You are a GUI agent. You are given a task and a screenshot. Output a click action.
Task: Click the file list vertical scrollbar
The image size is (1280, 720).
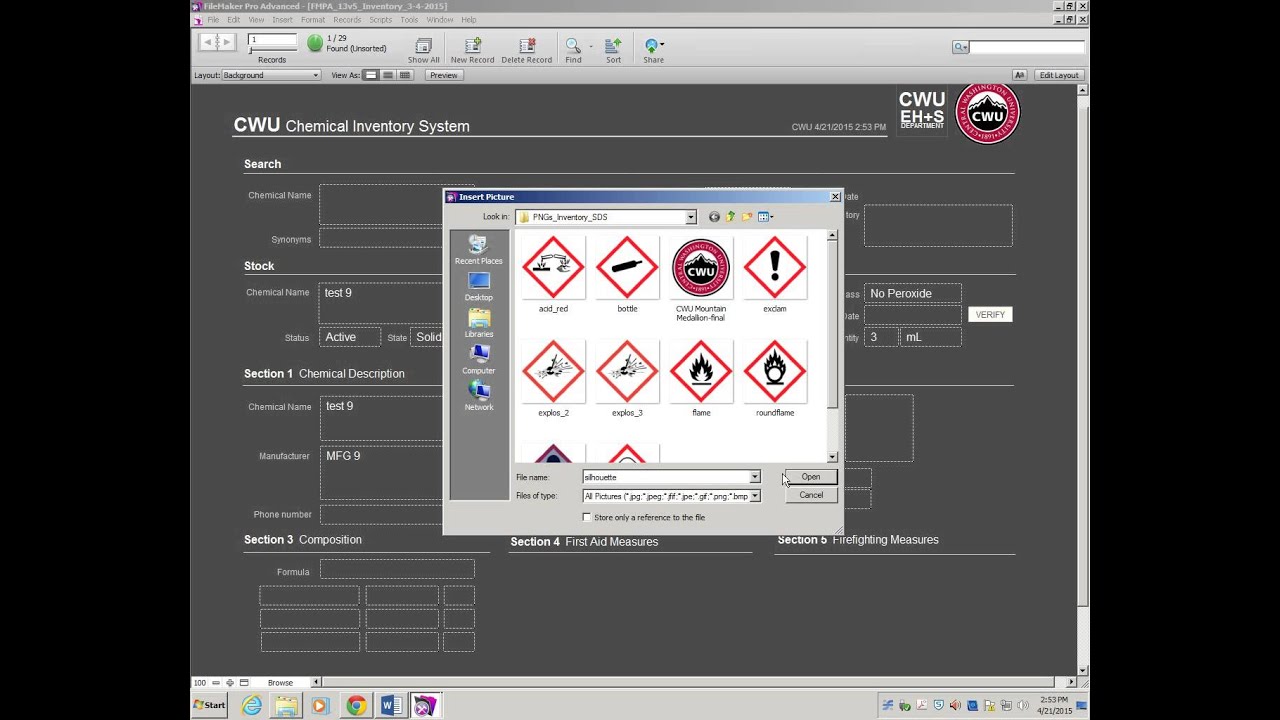[832, 346]
